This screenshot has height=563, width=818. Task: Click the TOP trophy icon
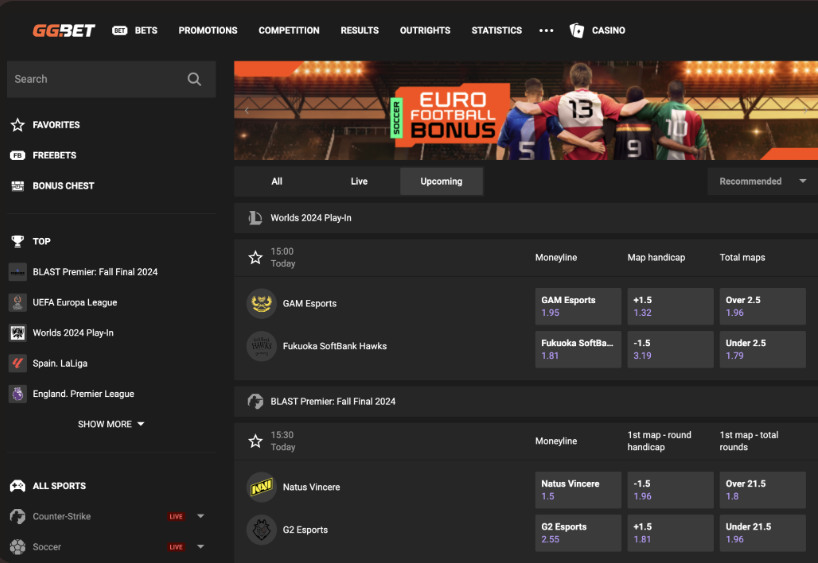[18, 241]
